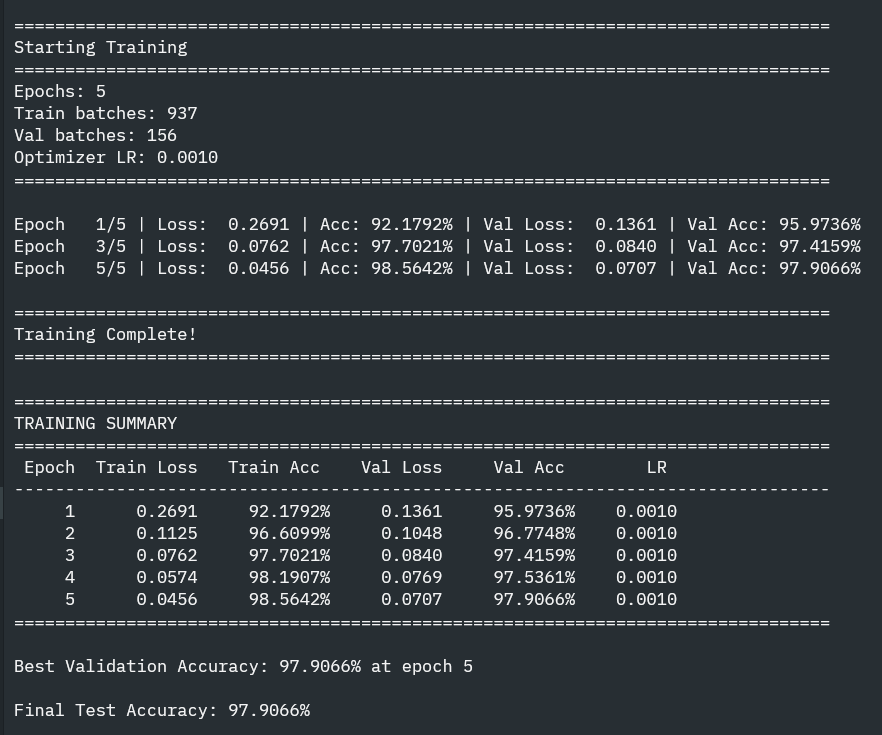Click the 'Val batches: 156' line
Screen dimensions: 882x735
[x=96, y=136]
